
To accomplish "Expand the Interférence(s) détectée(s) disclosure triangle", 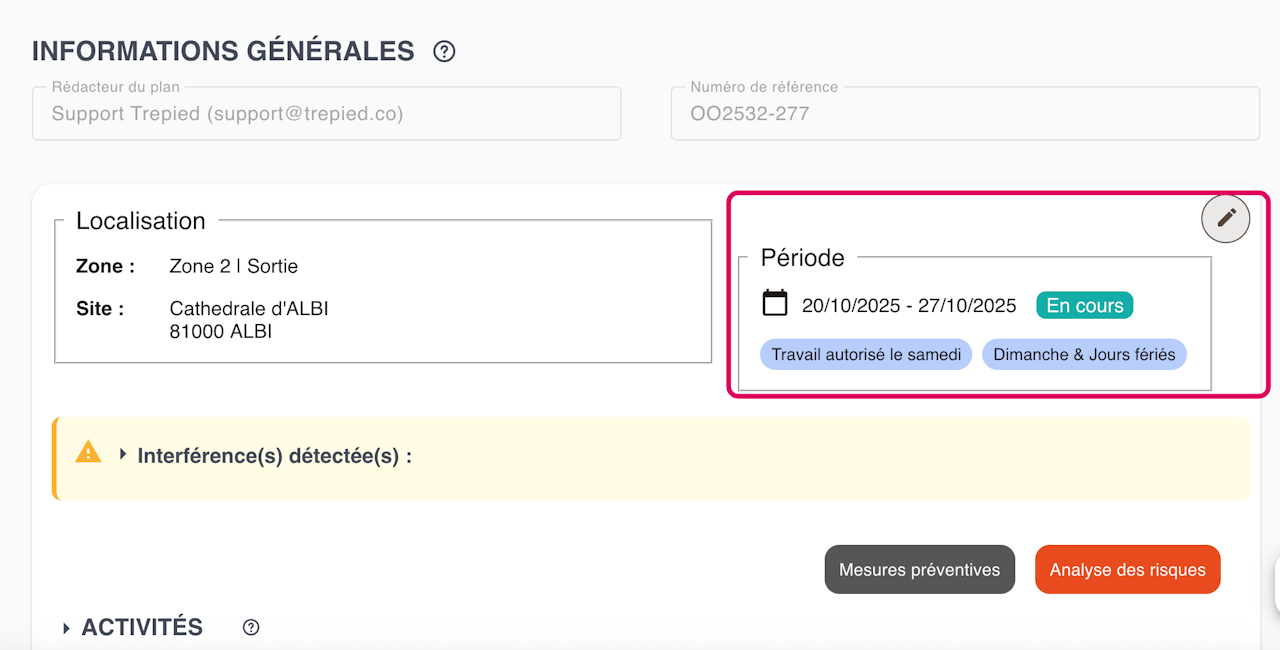I will tap(123, 455).
